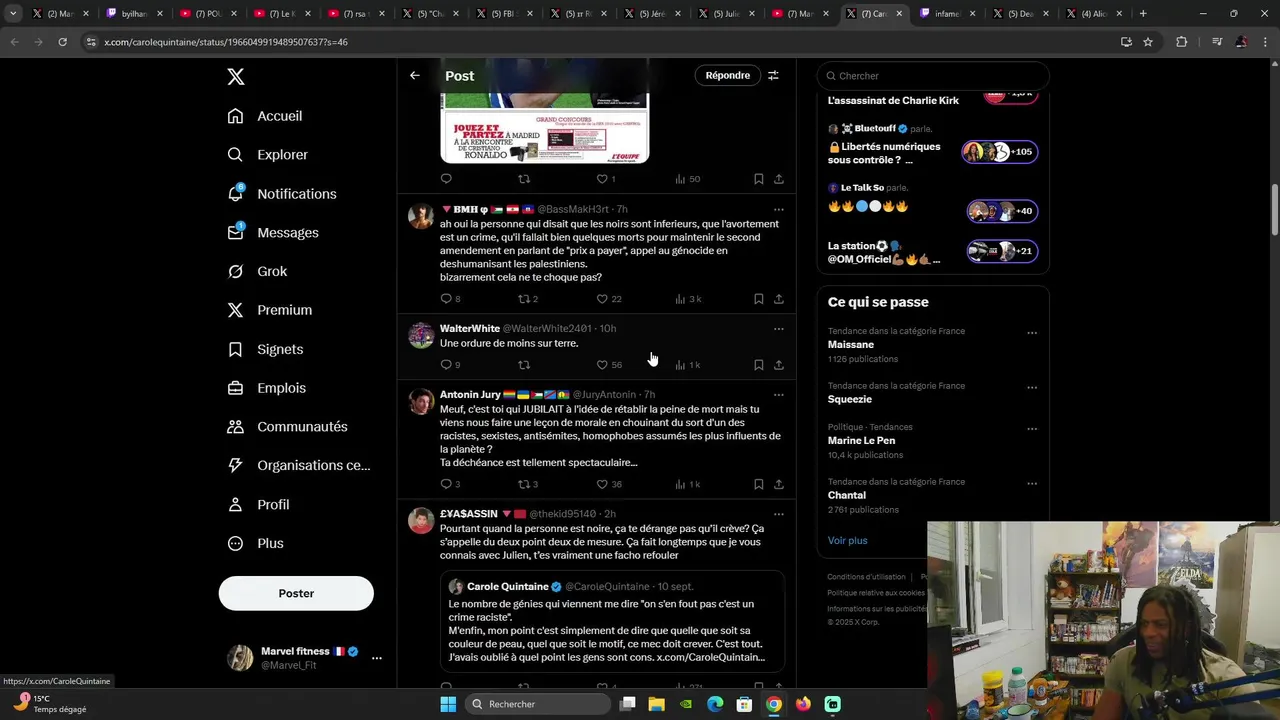Image resolution: width=1280 pixels, height=720 pixels.
Task: Go to X home logo
Action: [x=235, y=77]
